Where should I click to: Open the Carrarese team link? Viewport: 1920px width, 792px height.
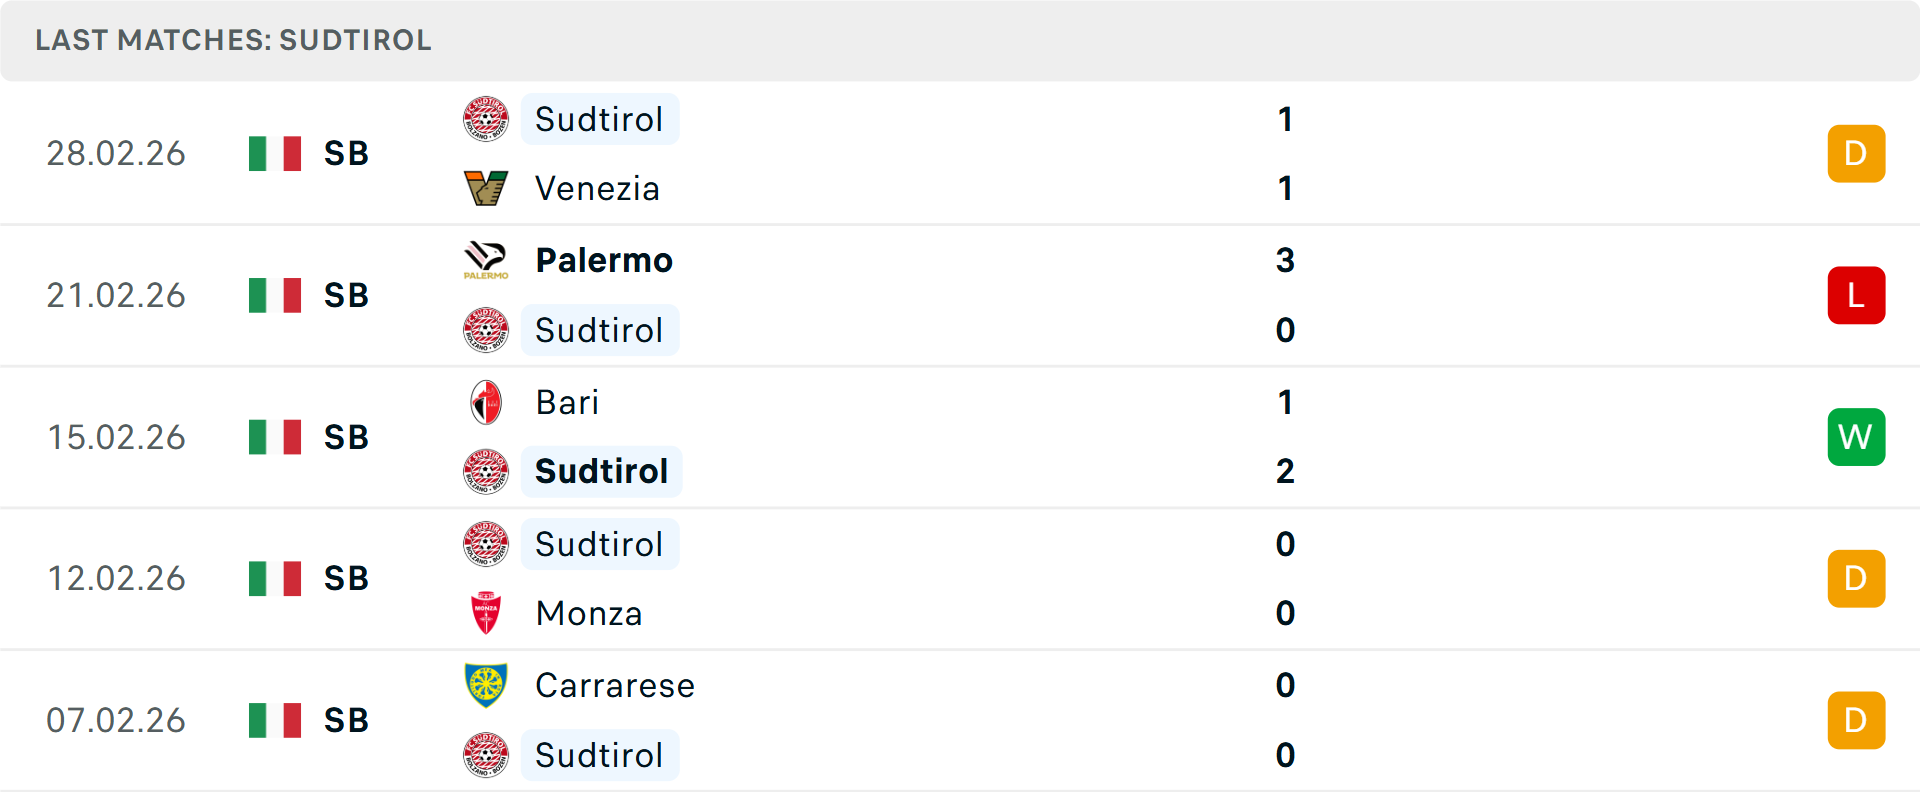(615, 685)
